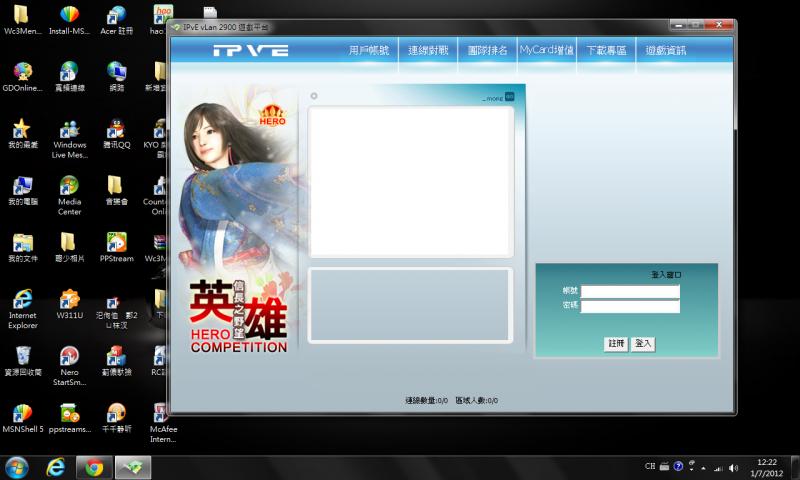Image resolution: width=800 pixels, height=480 pixels.
Task: Select the 我的文件 desktop icon
Action: (22, 248)
